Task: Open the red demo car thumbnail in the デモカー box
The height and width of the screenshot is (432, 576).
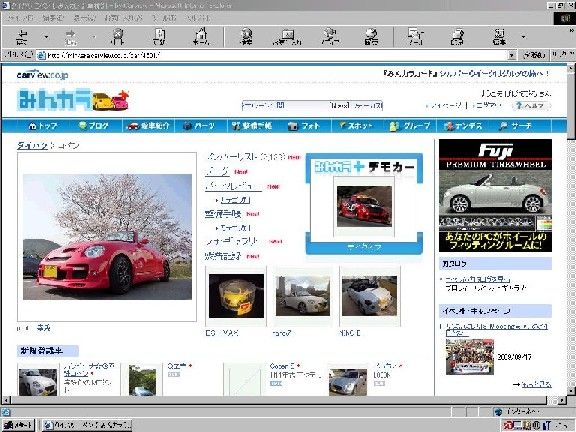Action: (x=364, y=206)
